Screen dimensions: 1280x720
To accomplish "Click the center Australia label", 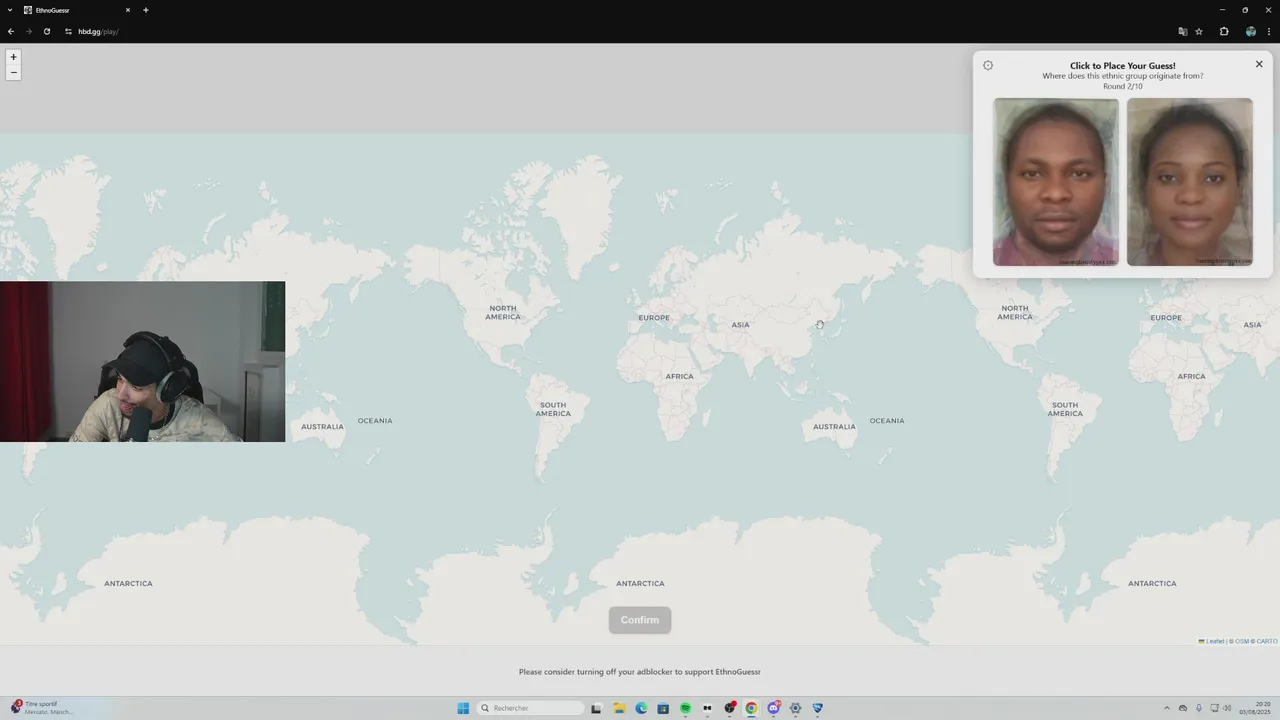I will point(834,427).
